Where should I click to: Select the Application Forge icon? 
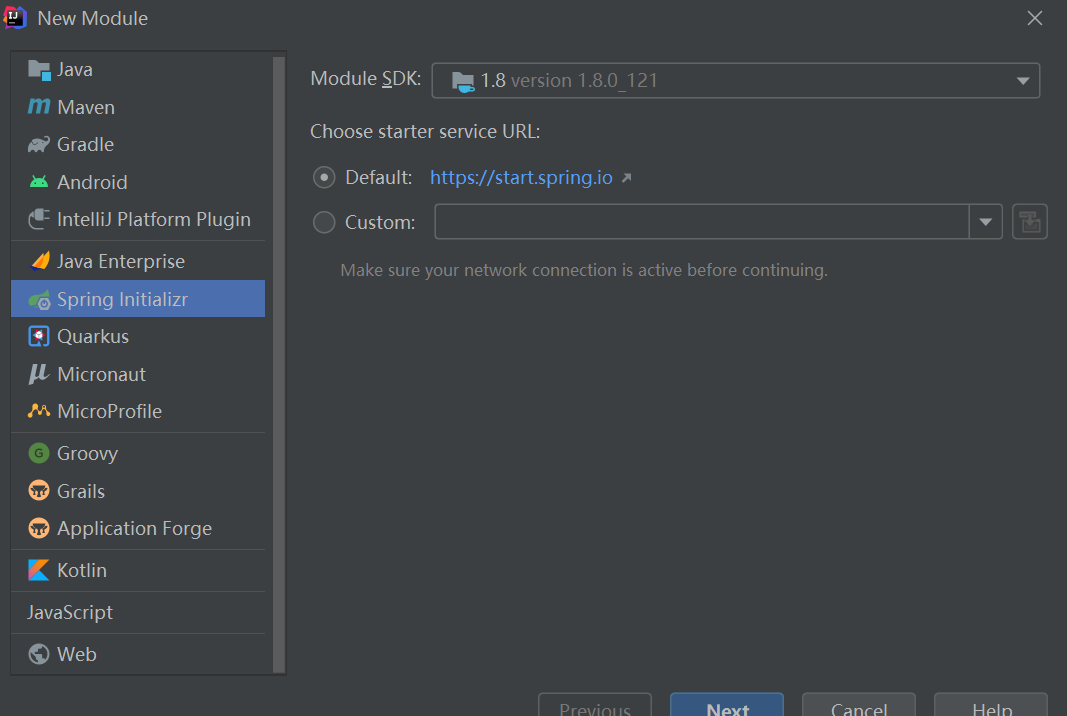(39, 527)
